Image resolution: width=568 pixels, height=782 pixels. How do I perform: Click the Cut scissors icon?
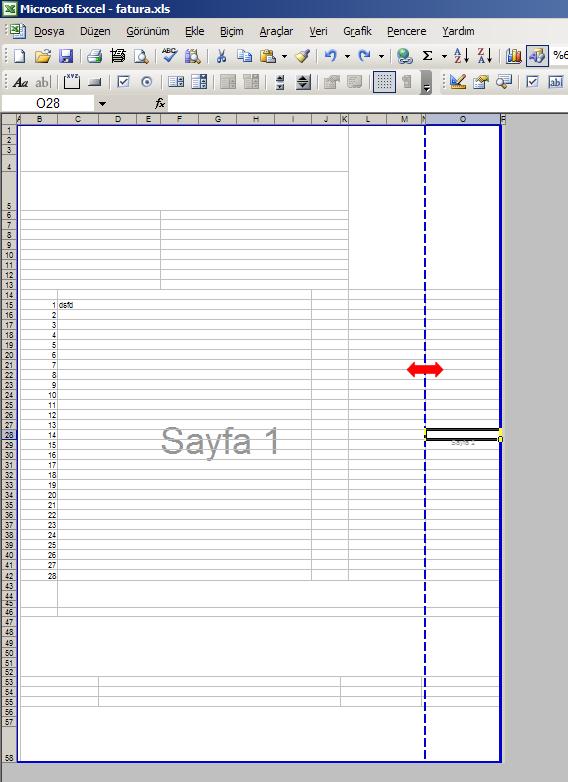coord(221,56)
